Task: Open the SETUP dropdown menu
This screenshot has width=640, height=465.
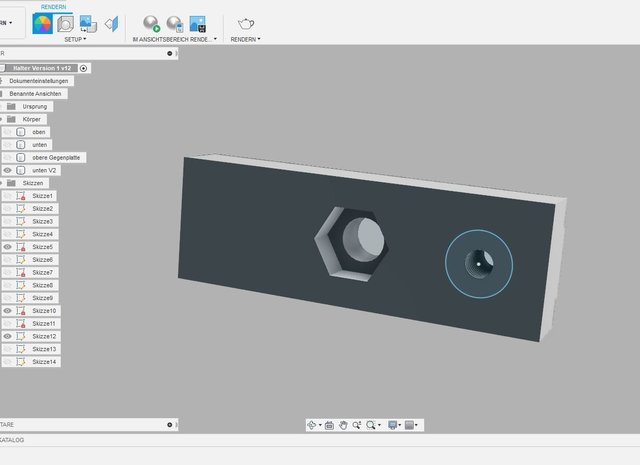Action: coord(75,39)
